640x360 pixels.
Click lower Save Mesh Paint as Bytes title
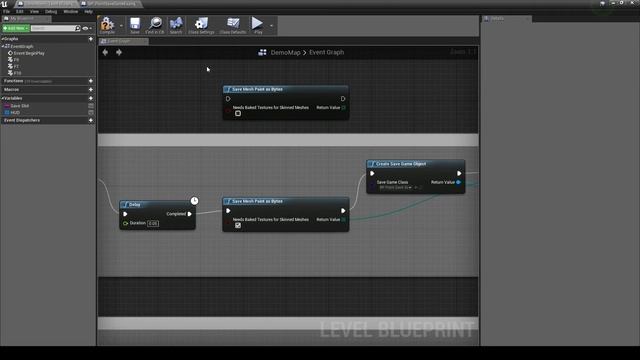[257, 201]
